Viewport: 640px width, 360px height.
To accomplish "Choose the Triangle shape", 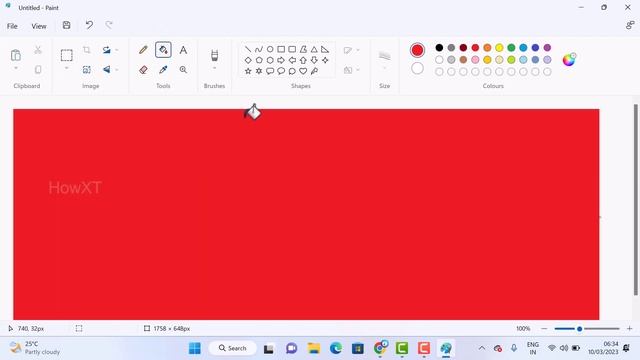I will 314,49.
